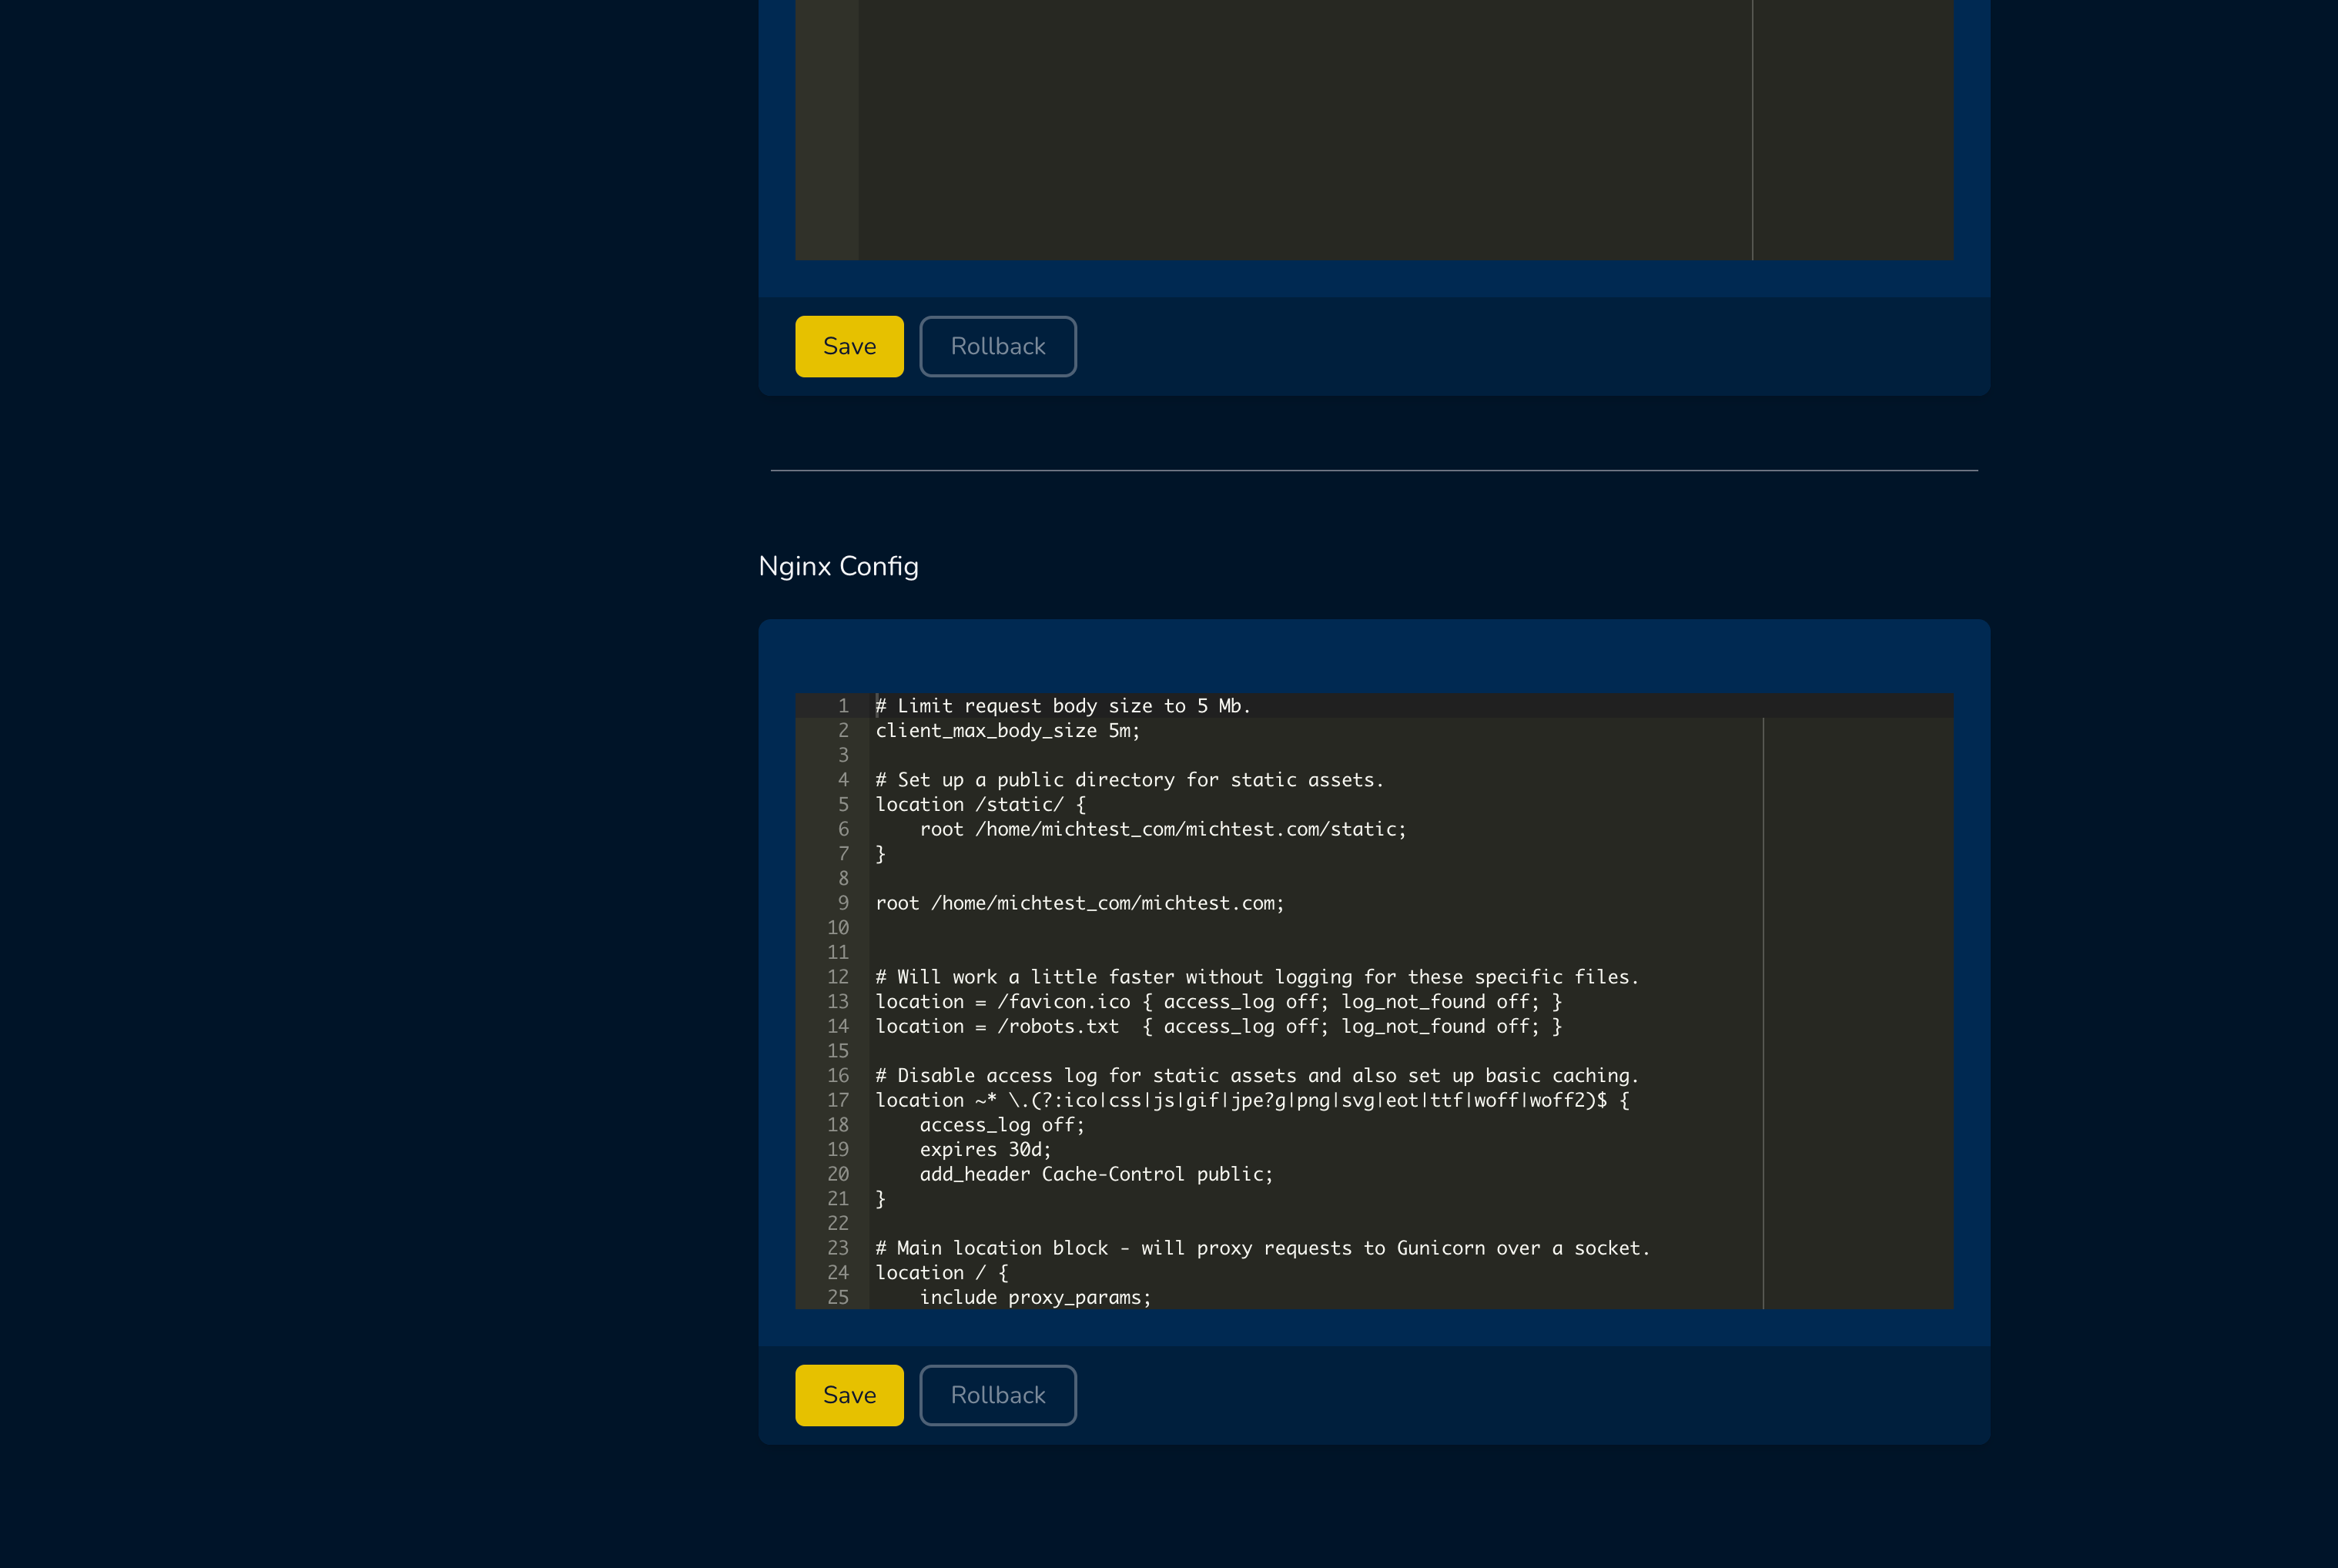This screenshot has height=1568, width=2338.
Task: Click gutter line number 1
Action: 842,706
